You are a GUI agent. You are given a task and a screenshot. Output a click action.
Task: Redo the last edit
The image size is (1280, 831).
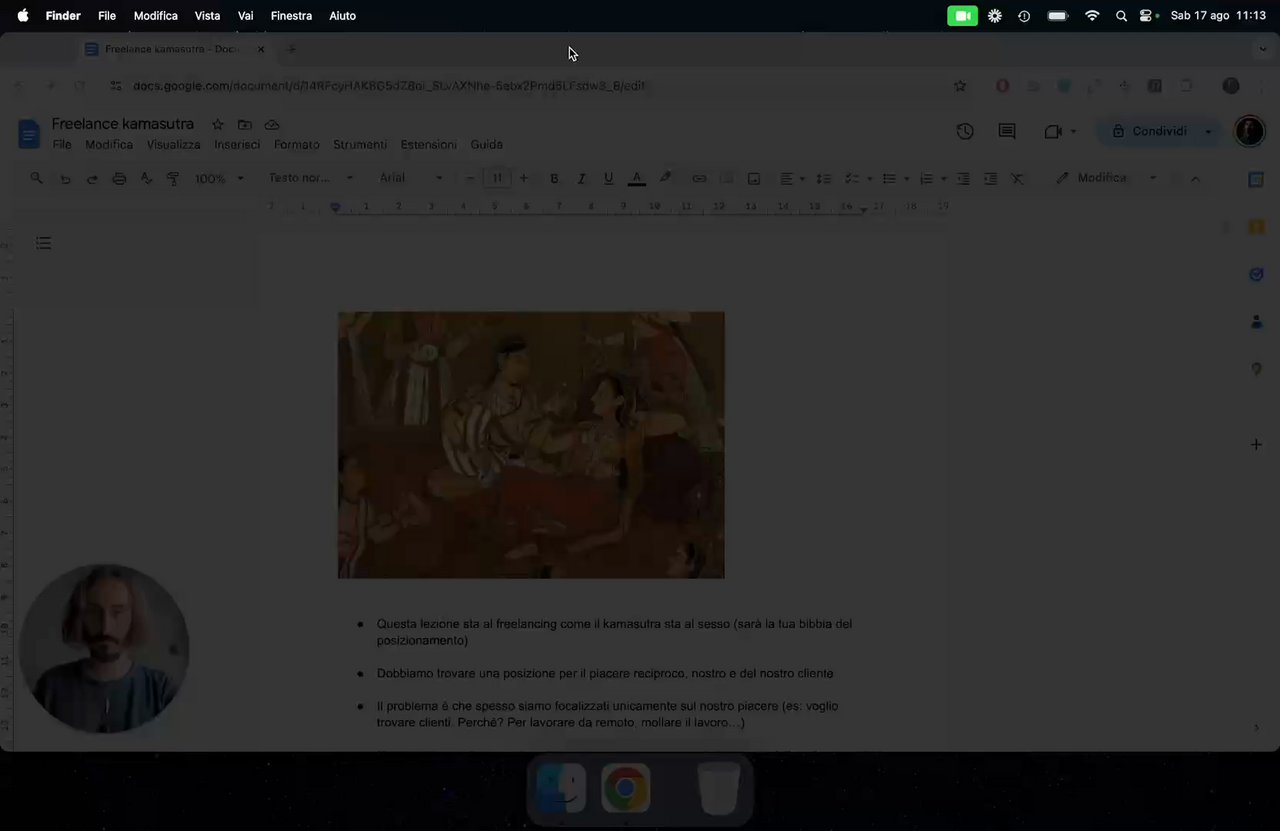click(92, 178)
